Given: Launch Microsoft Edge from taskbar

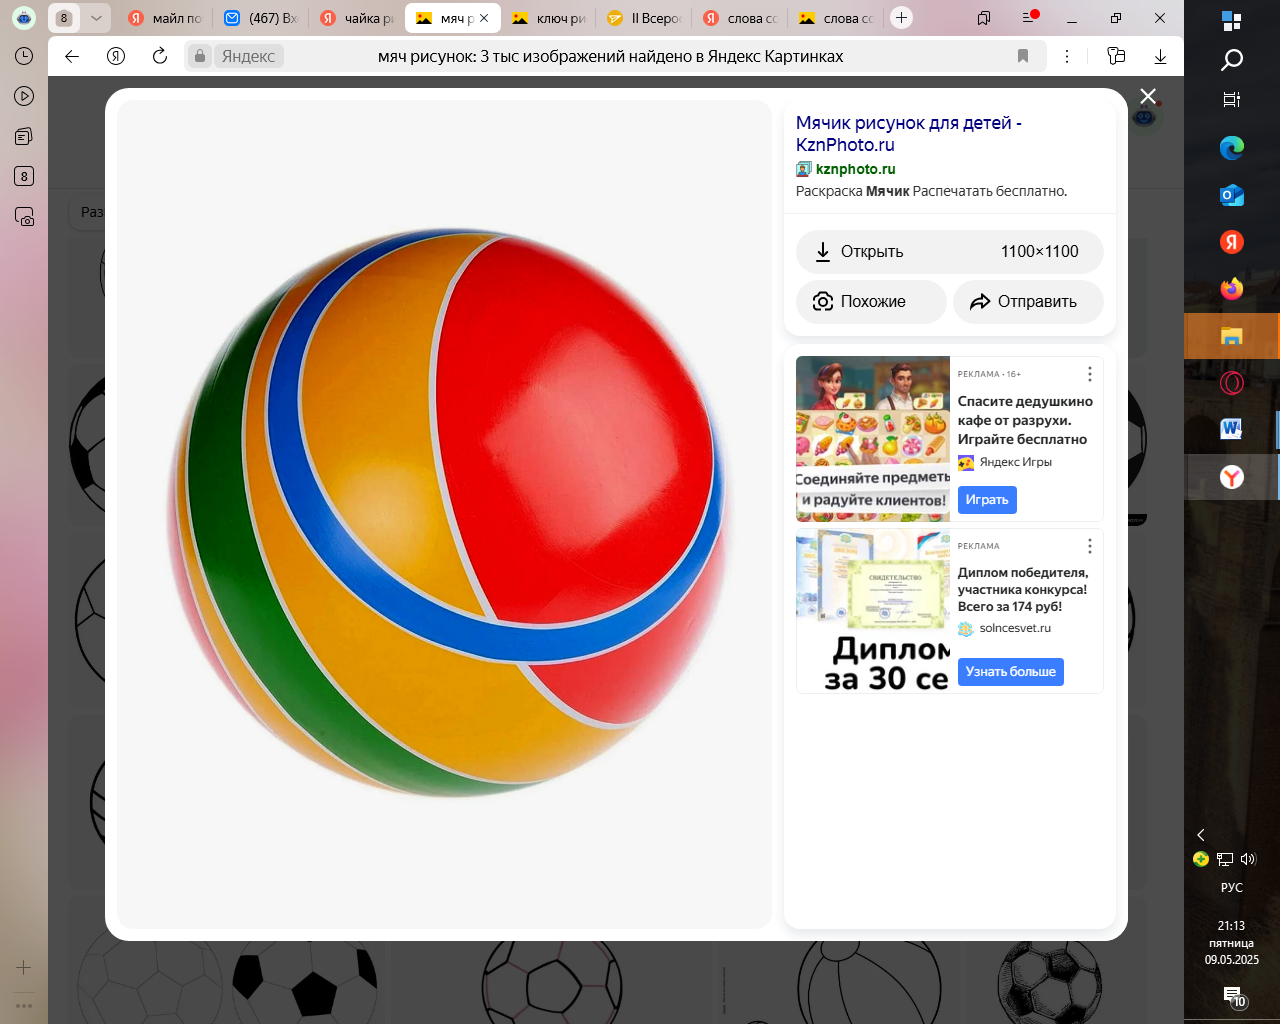Looking at the screenshot, I should click(1232, 148).
